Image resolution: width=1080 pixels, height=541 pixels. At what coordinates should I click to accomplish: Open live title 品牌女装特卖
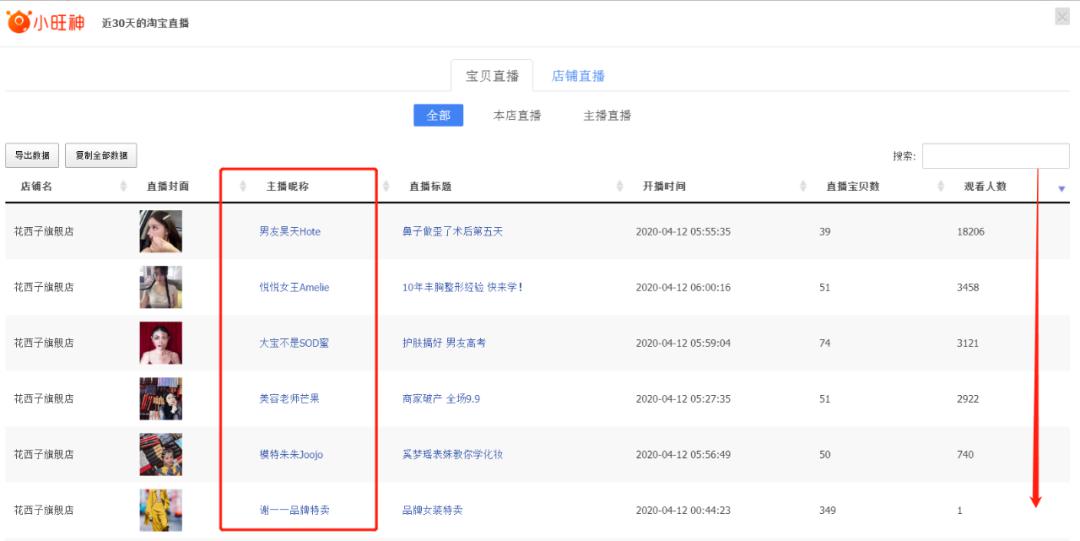coord(433,510)
